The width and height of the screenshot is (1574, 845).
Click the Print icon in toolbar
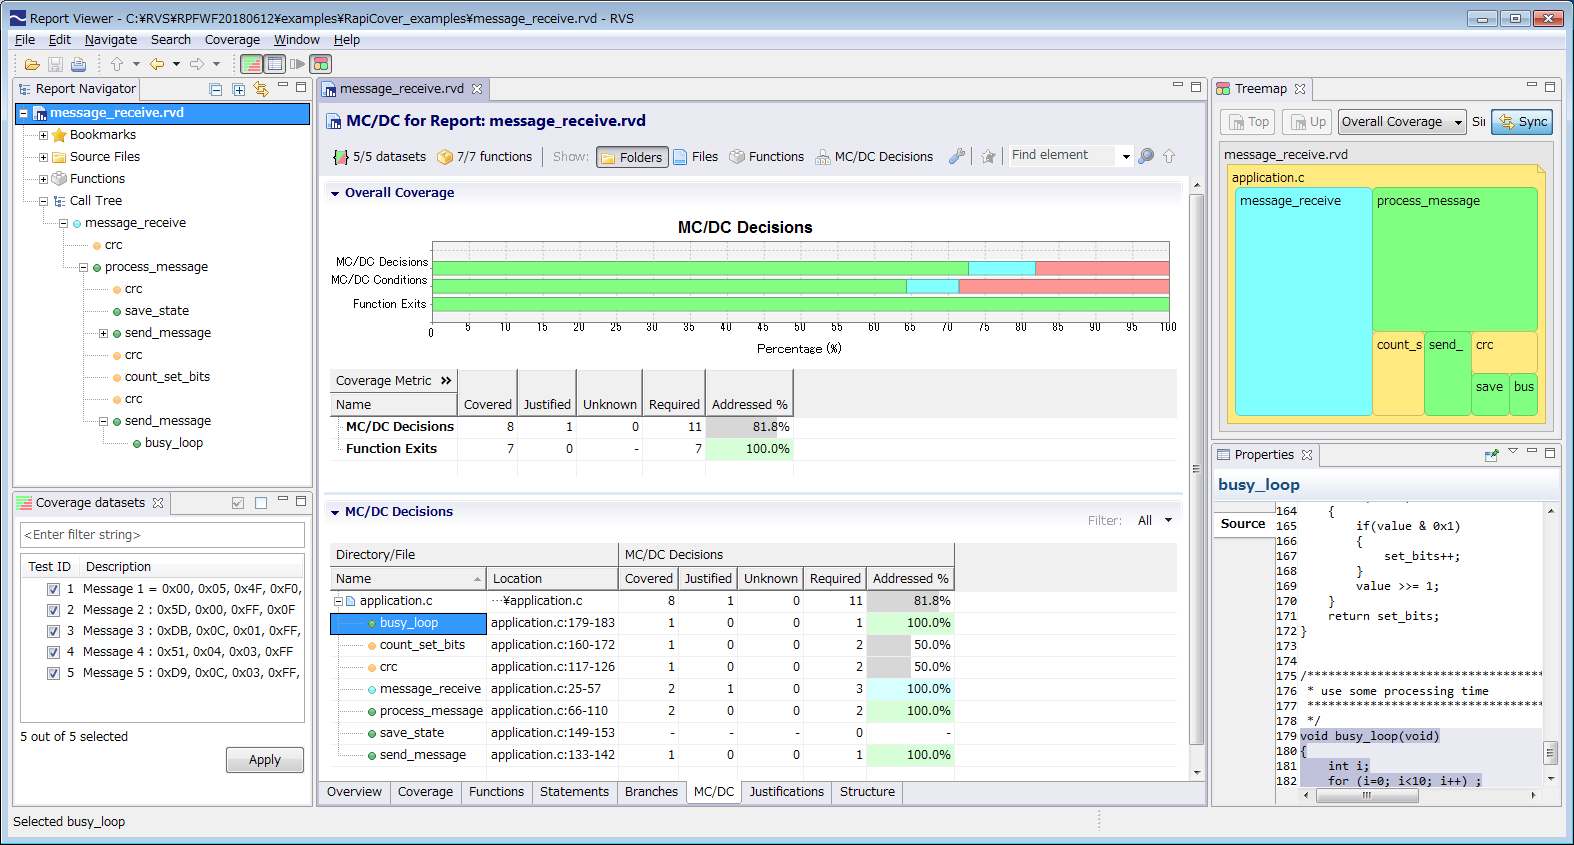[x=78, y=64]
